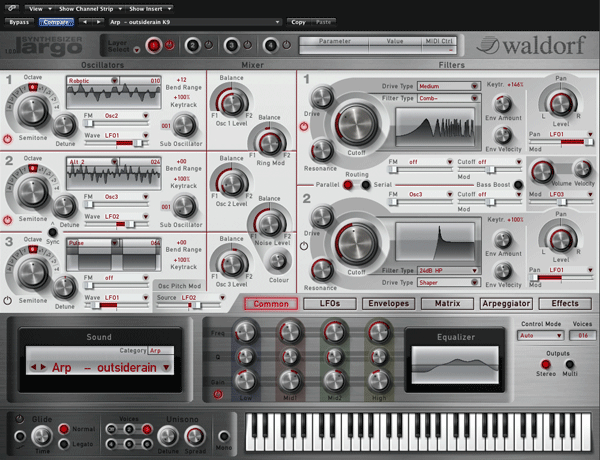This screenshot has height=460, width=600.
Task: Click the link icon in the title bar
Action: (12, 8)
